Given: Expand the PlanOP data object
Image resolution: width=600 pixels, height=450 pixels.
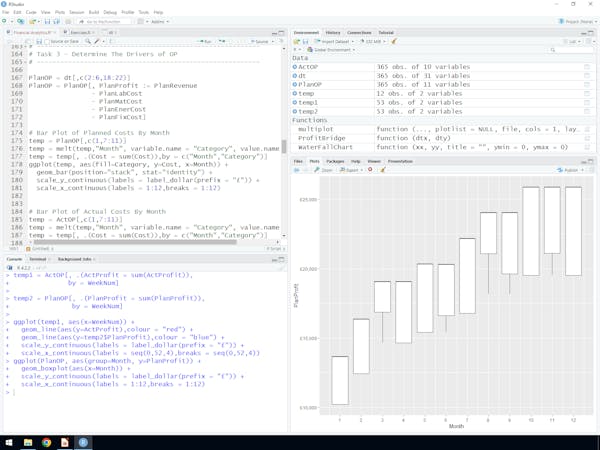Looking at the screenshot, I should pos(295,85).
